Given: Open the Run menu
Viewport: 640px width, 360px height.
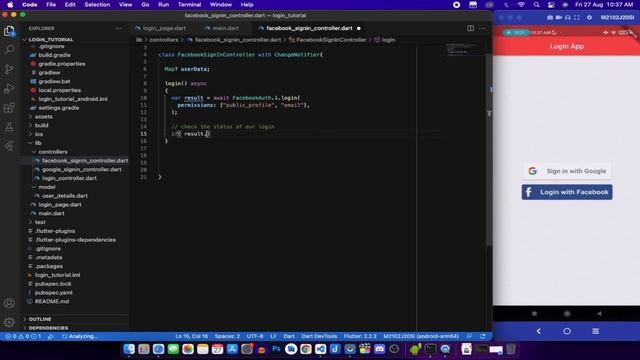Looking at the screenshot, I should pyautogui.click(x=163, y=5).
